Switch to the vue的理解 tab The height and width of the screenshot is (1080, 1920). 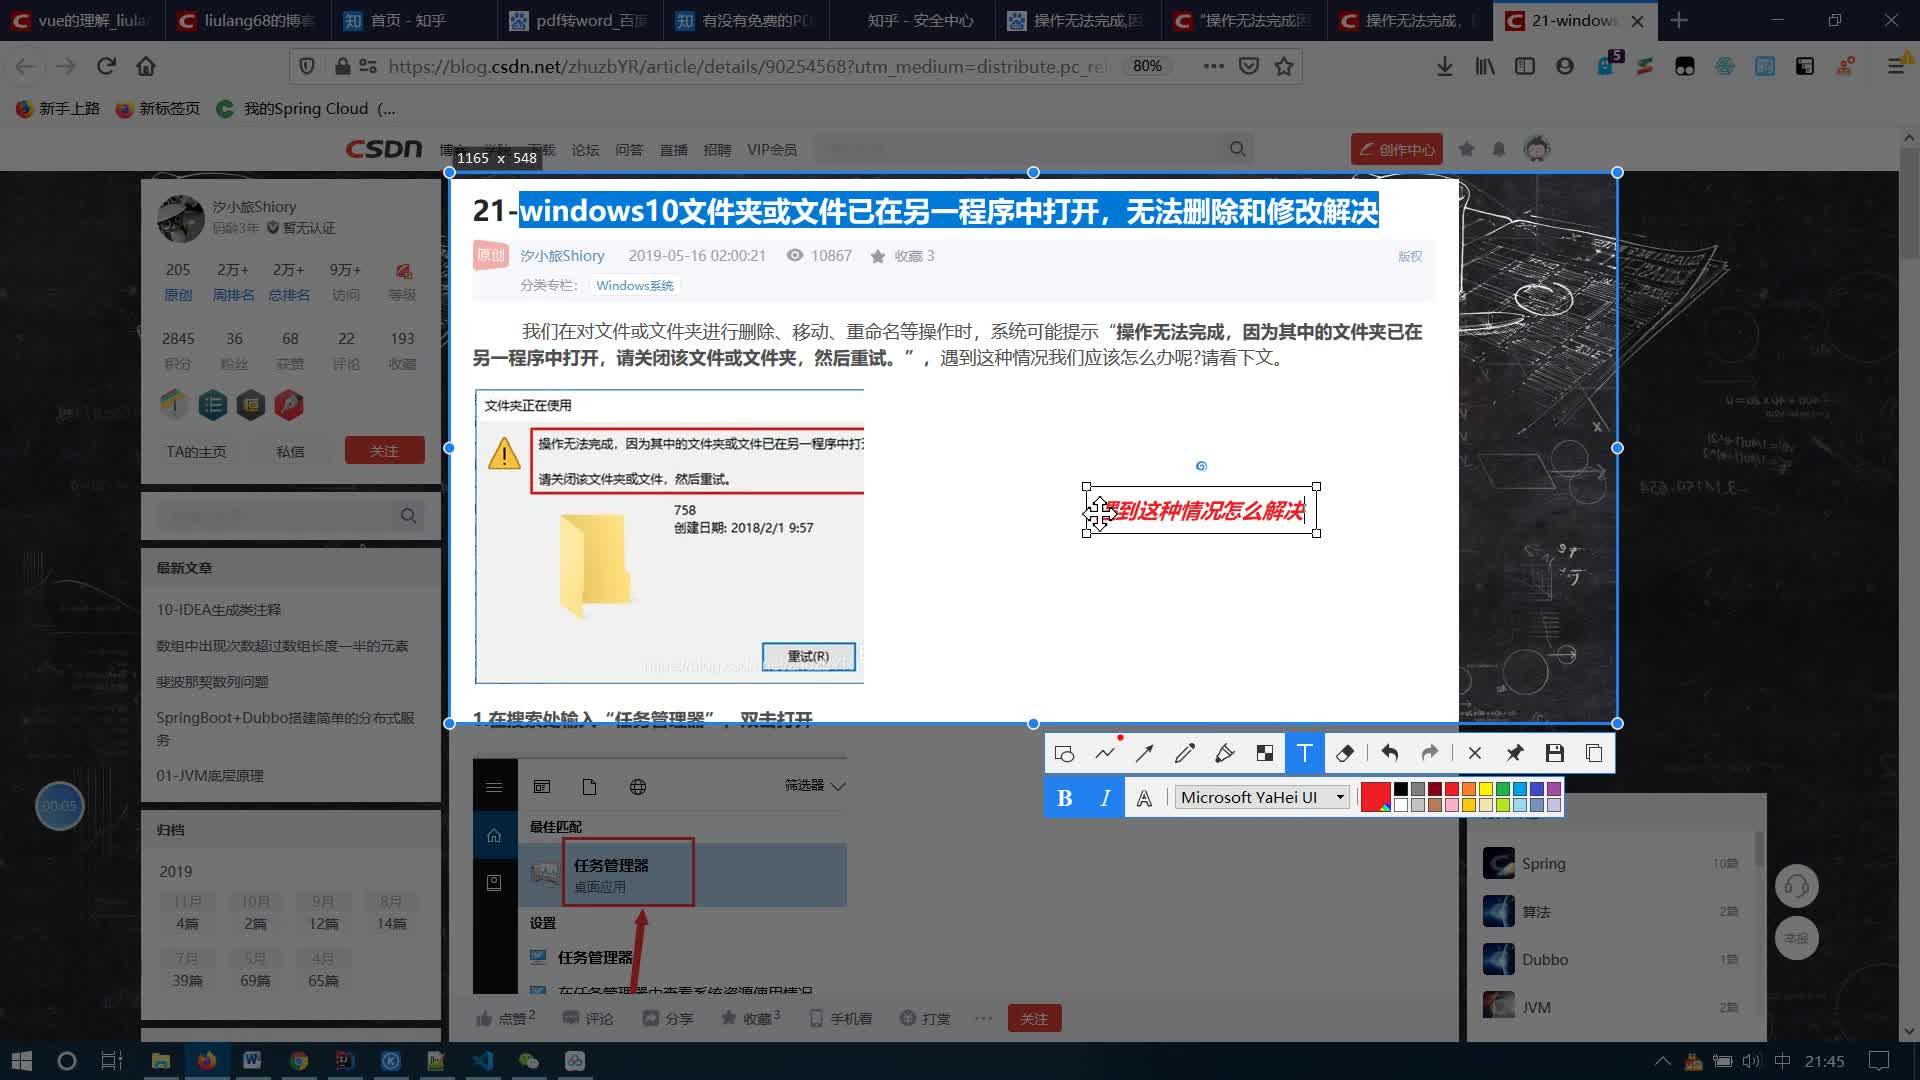click(x=82, y=20)
